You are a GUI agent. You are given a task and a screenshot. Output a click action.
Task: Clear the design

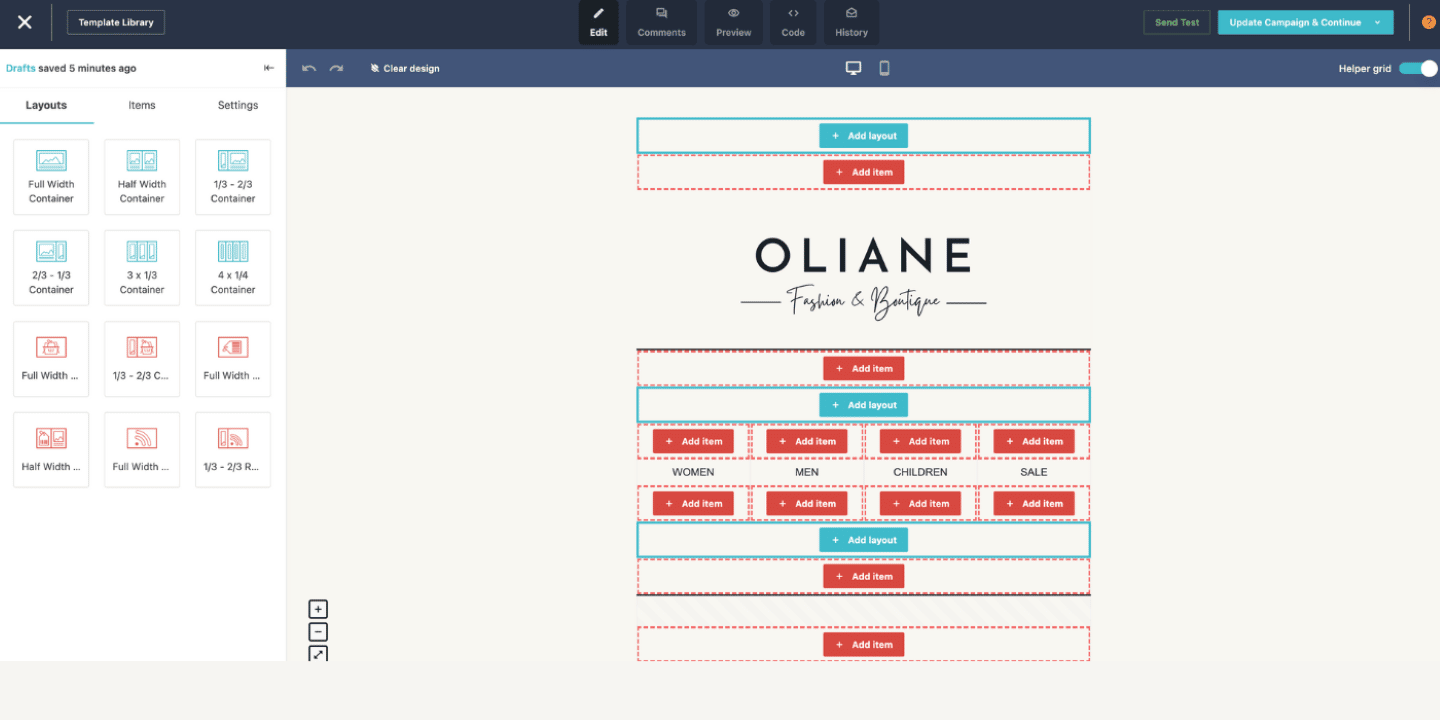pyautogui.click(x=405, y=68)
